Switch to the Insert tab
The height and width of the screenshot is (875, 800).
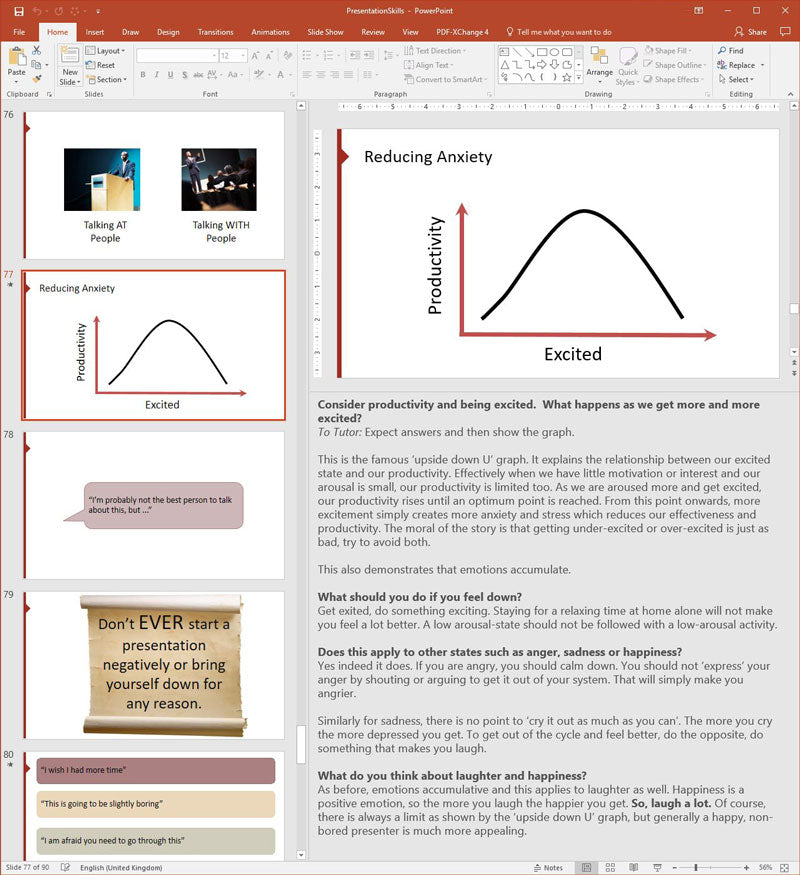point(94,32)
